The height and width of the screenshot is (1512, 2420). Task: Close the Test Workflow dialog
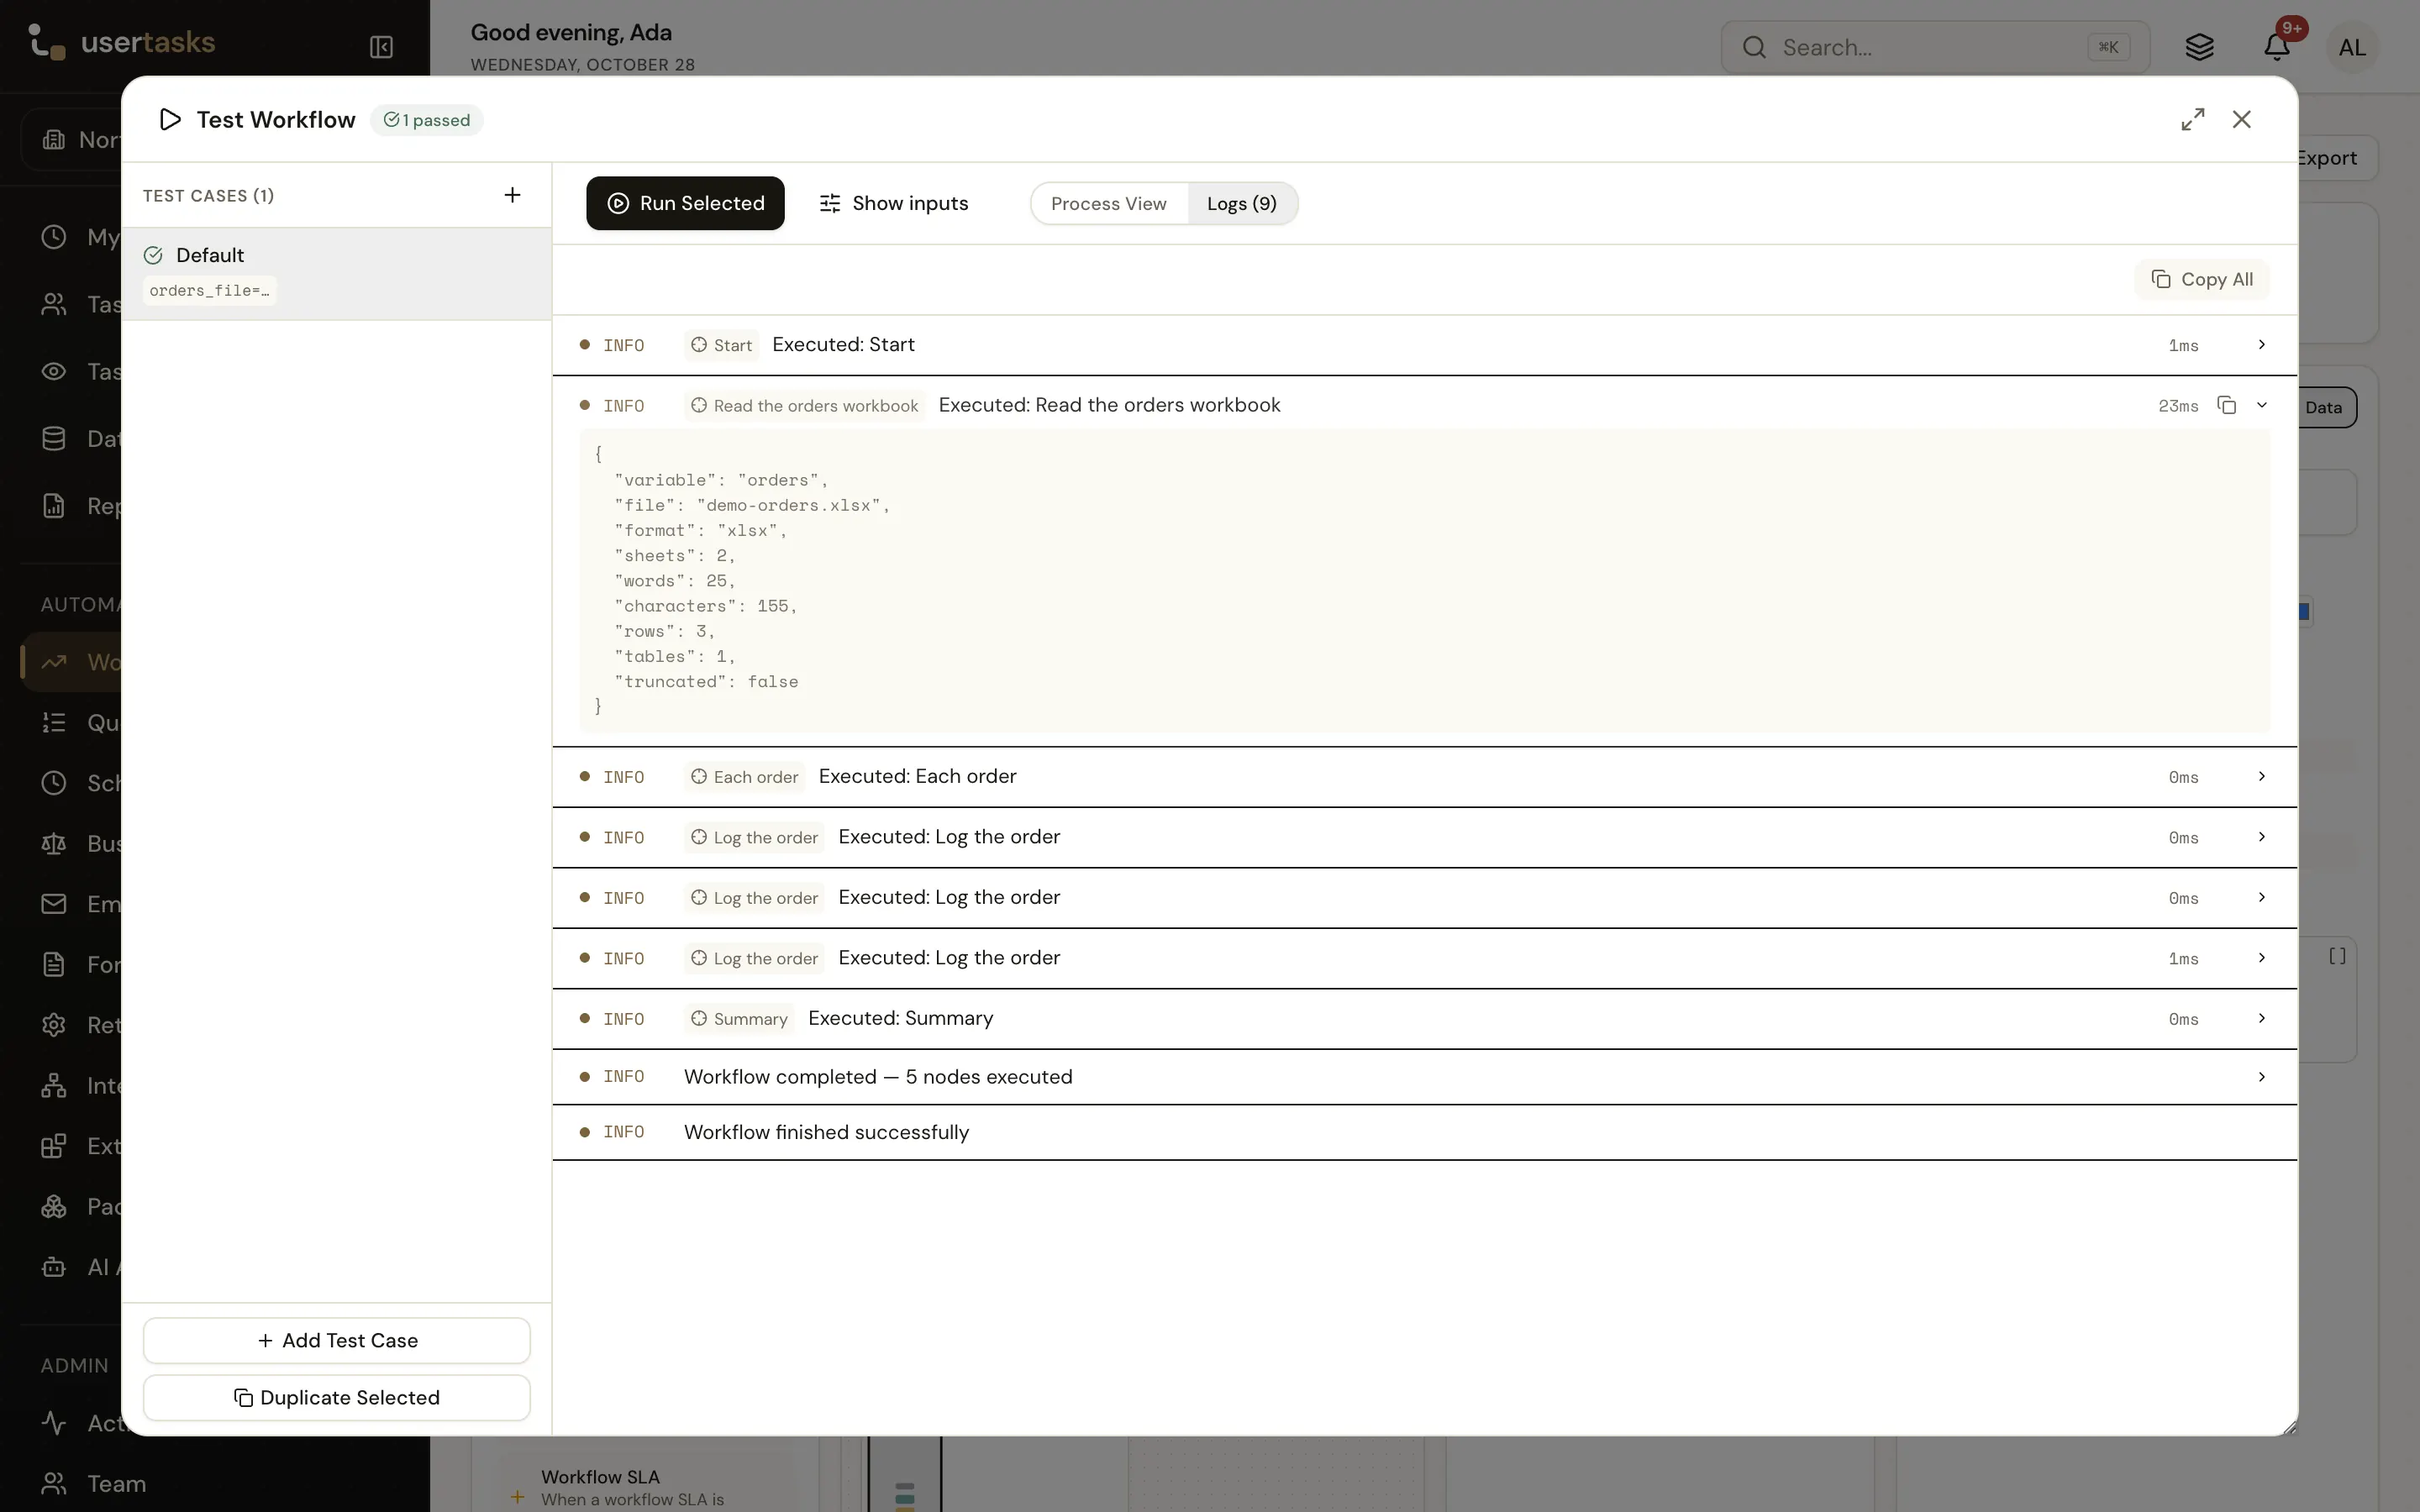coord(2242,119)
